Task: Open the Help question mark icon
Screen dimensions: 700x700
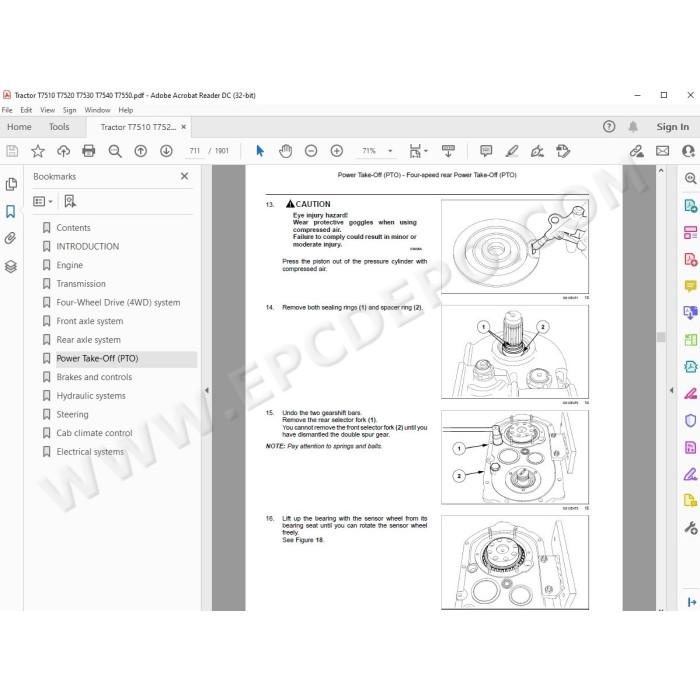Action: click(x=609, y=127)
